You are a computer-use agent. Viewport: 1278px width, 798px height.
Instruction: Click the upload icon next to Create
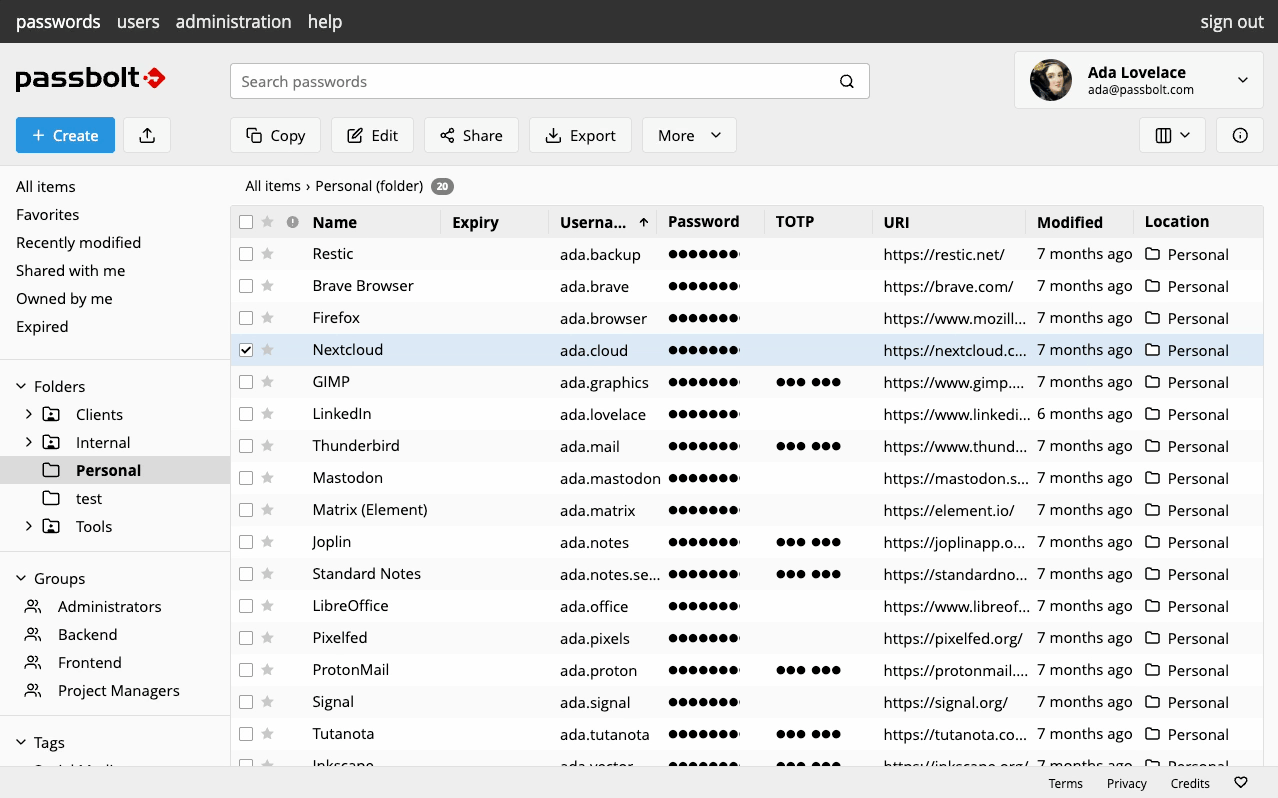147,136
